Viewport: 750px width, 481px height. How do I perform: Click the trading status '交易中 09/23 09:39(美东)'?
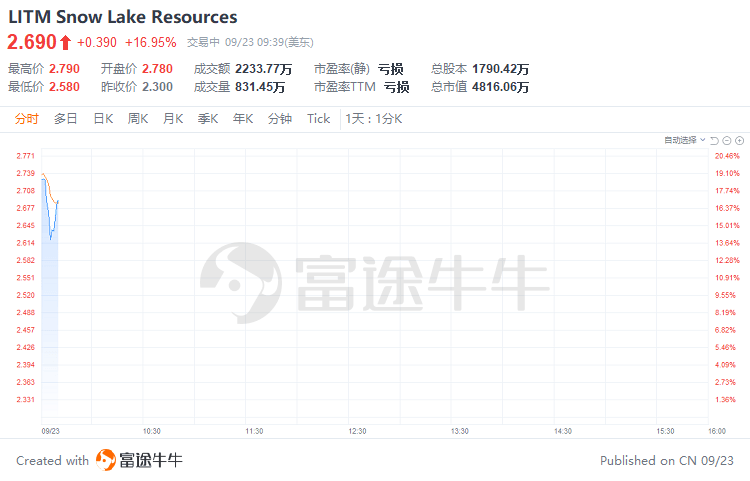pos(250,43)
